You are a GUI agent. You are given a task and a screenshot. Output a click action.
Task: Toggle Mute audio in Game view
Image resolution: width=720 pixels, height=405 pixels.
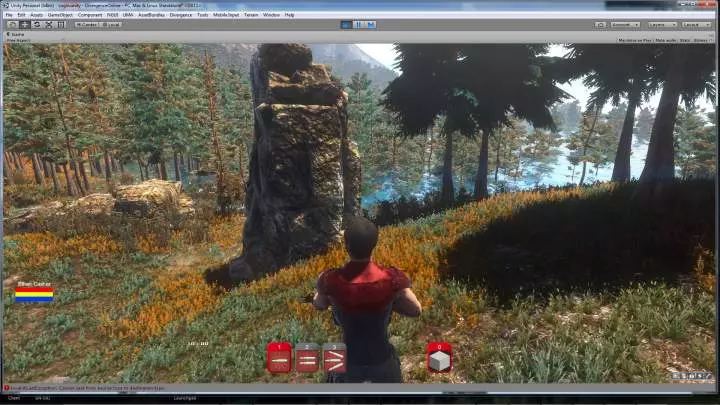[x=665, y=40]
